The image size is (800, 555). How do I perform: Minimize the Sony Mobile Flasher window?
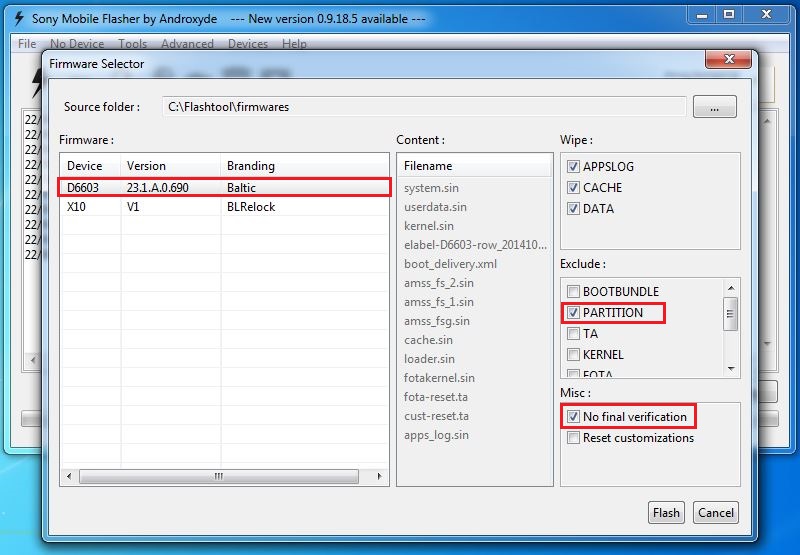coord(702,15)
